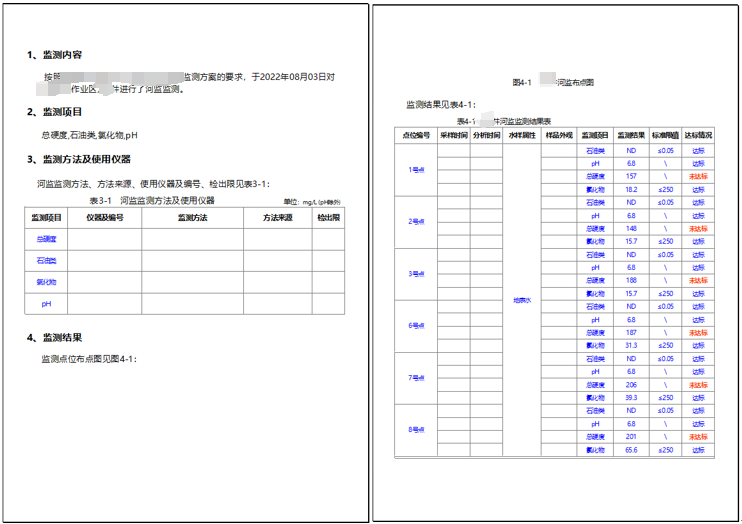Image resolution: width=742 pixels, height=524 pixels.
Task: Click the 206 result value for 7号点
Action: click(631, 384)
